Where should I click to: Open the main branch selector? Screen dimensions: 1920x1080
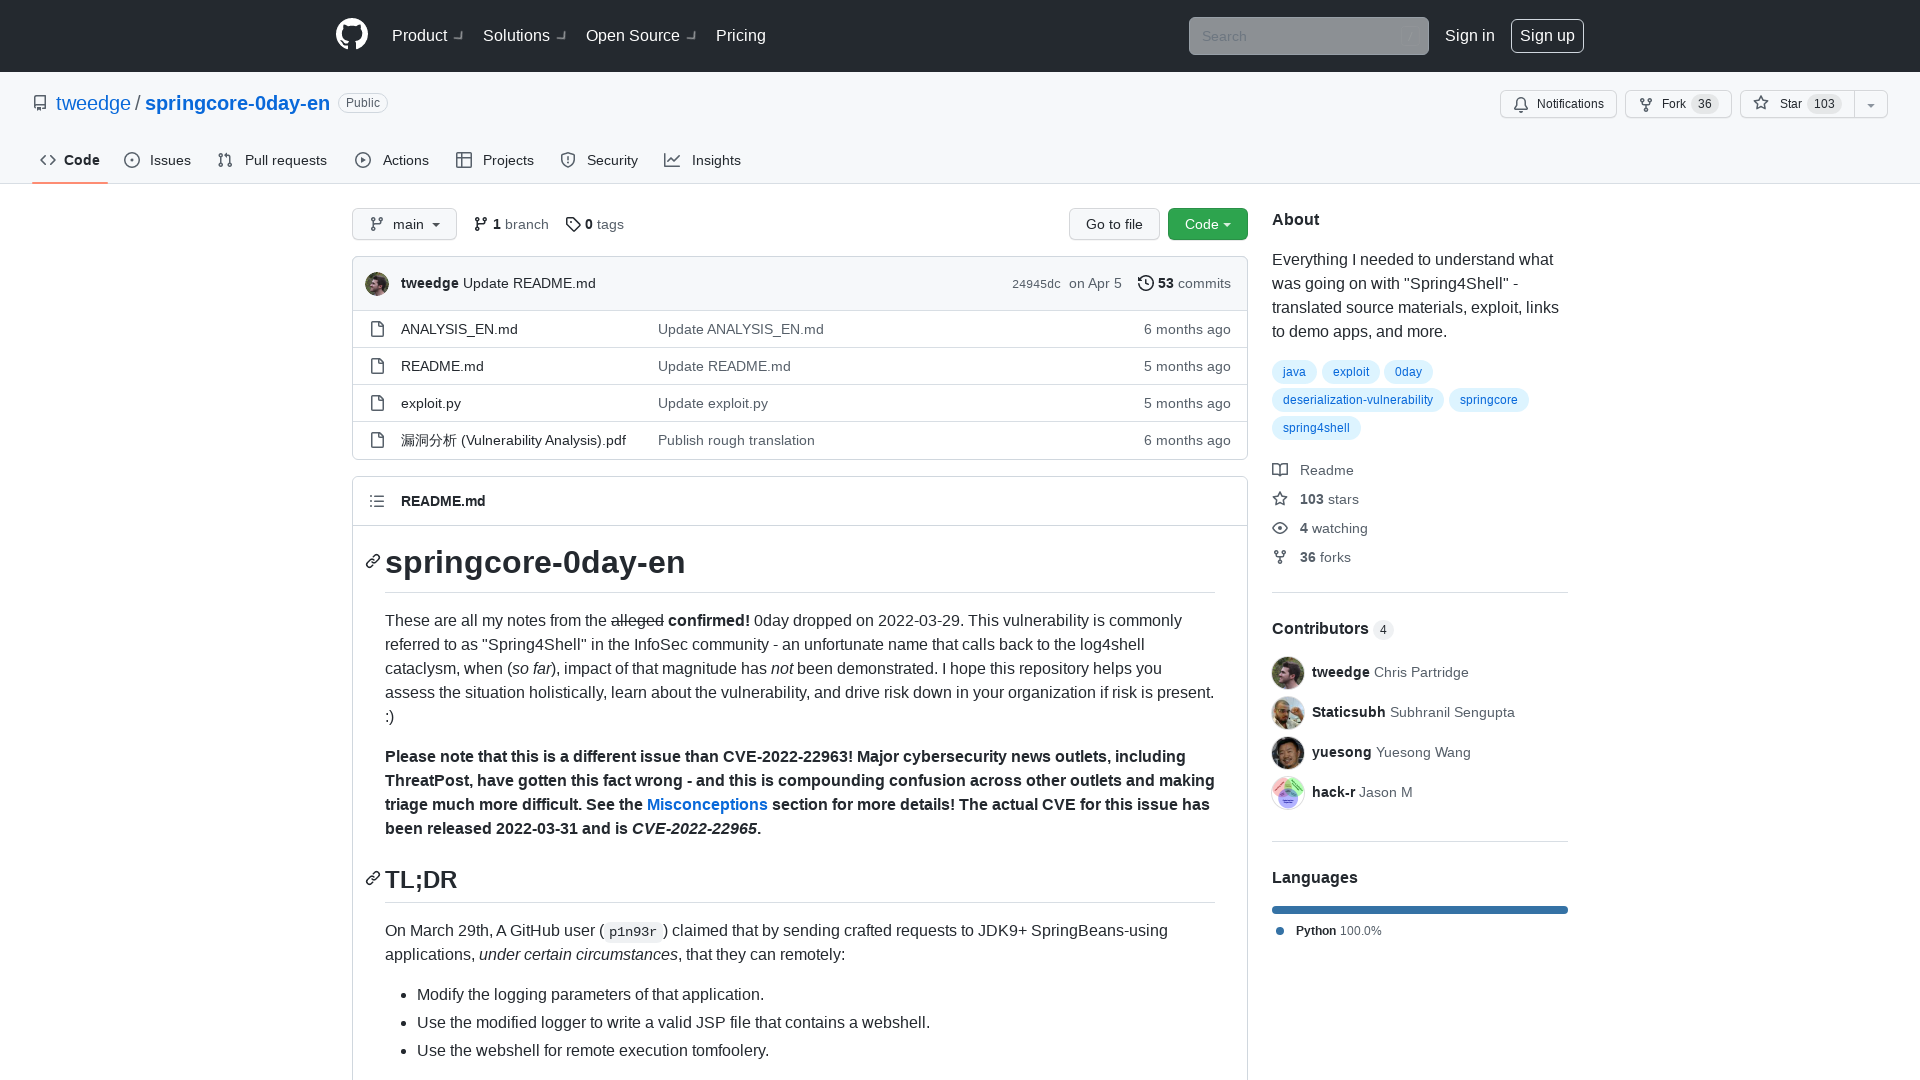point(404,224)
